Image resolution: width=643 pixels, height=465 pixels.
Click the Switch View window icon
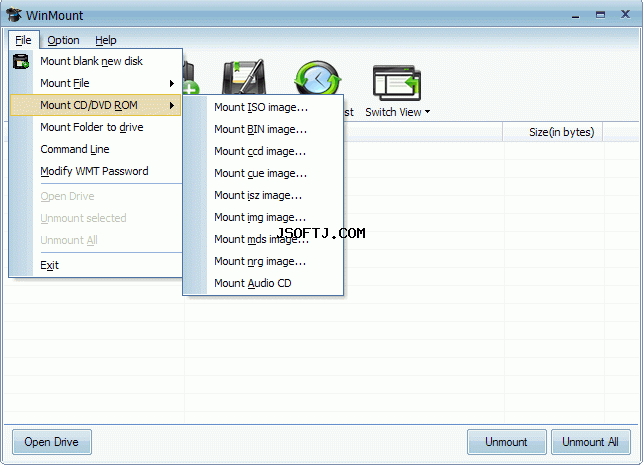tap(397, 83)
